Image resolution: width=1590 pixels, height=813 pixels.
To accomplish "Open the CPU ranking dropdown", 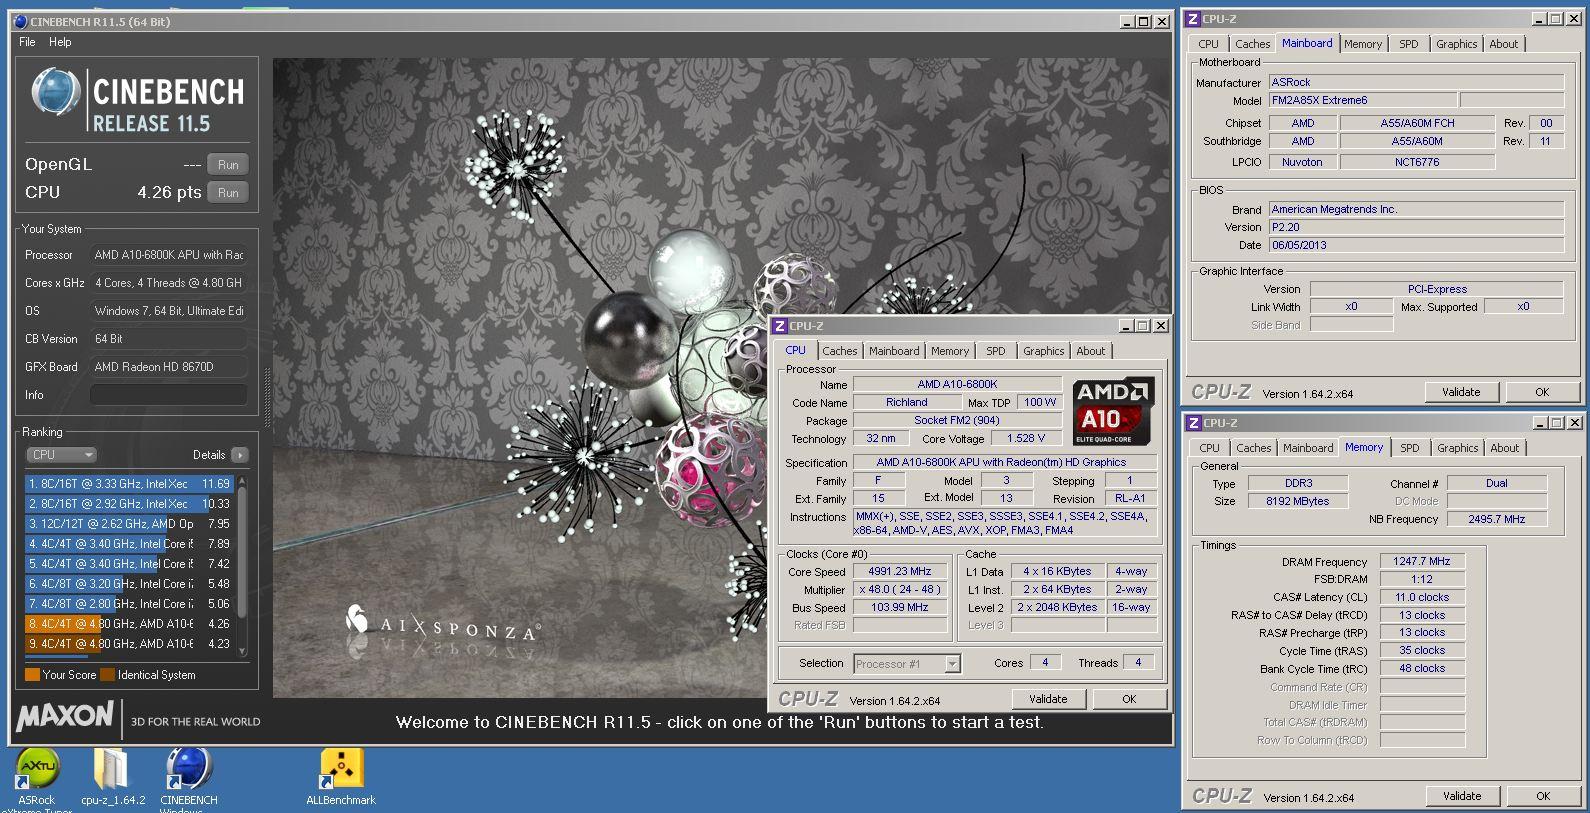I will coord(61,455).
